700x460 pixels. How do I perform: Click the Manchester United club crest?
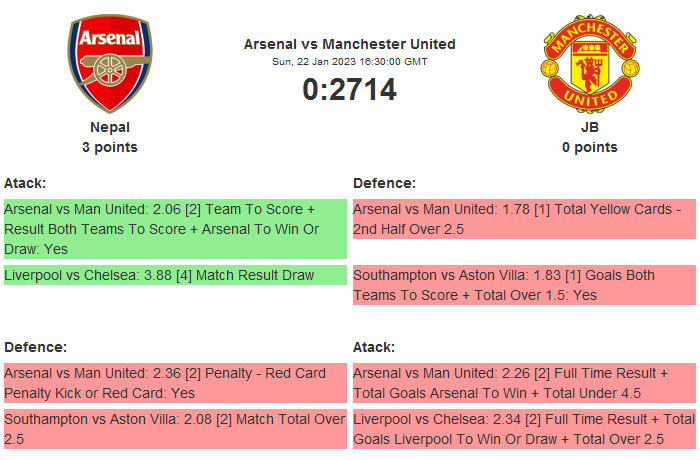(590, 64)
